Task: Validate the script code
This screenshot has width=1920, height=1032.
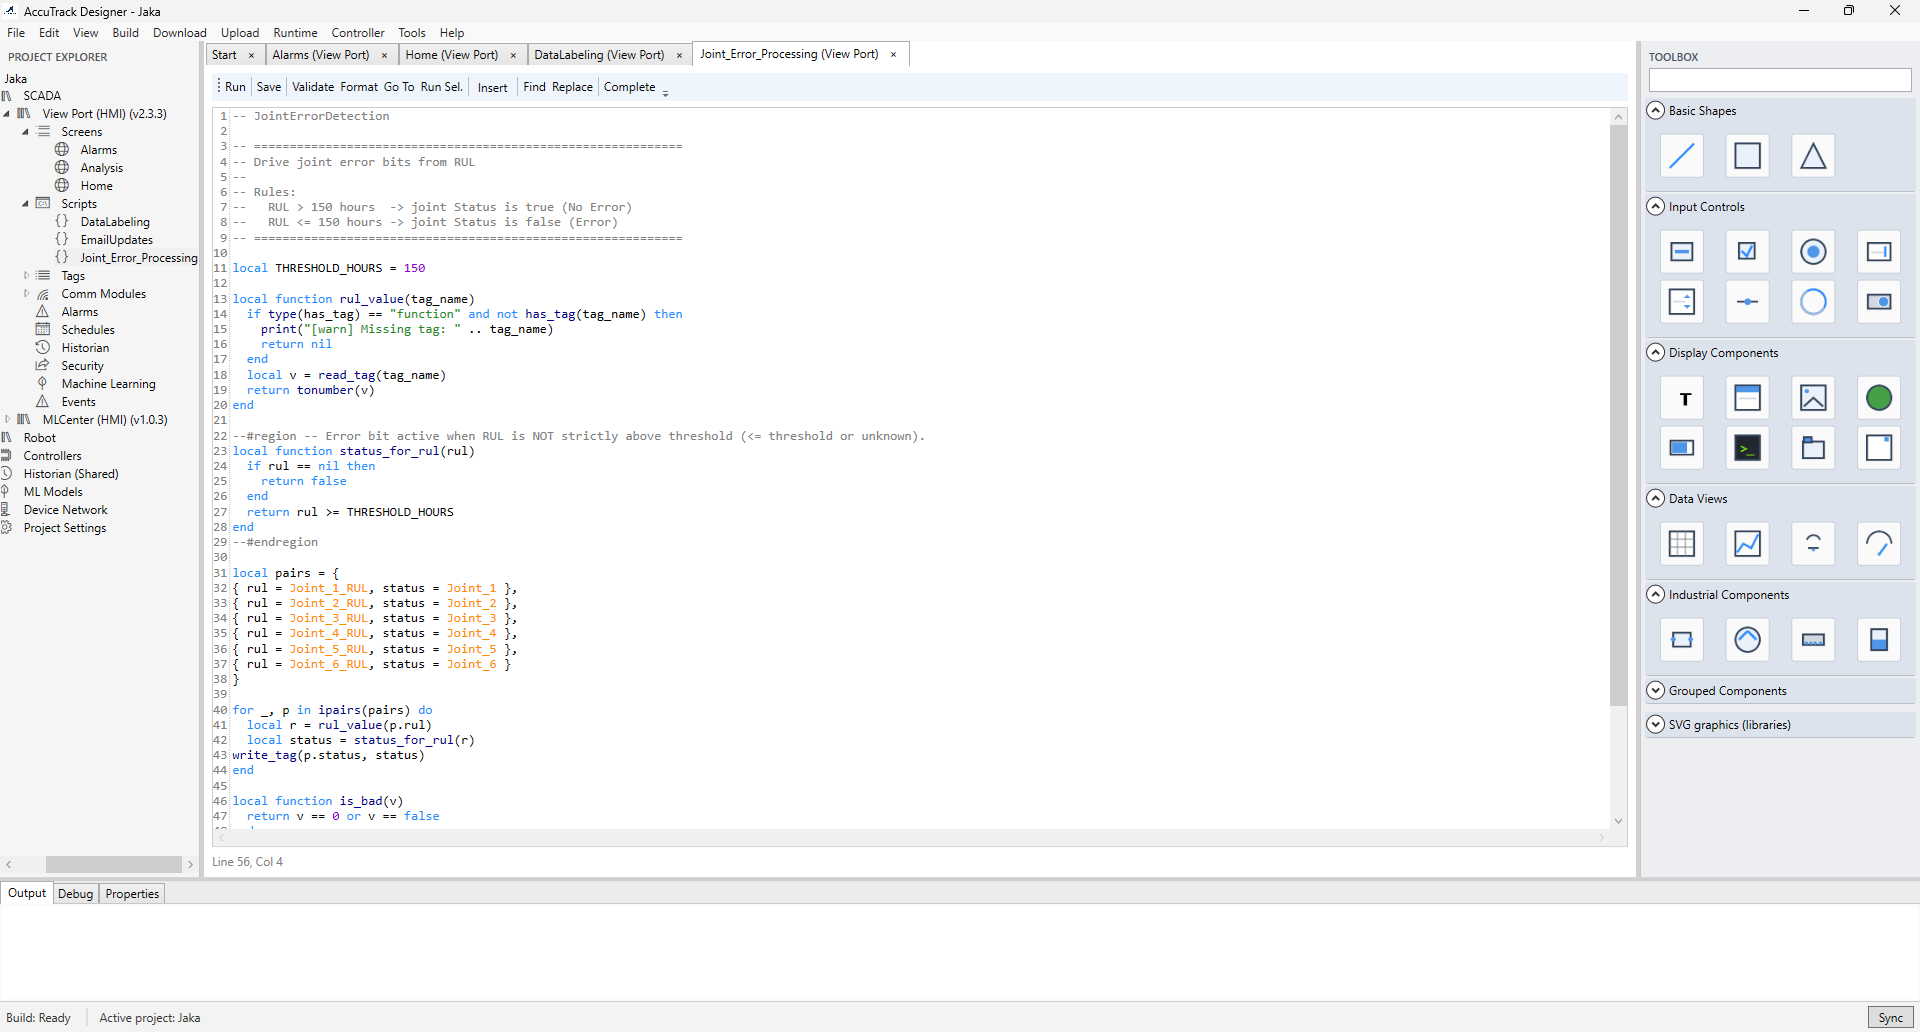Action: (313, 87)
